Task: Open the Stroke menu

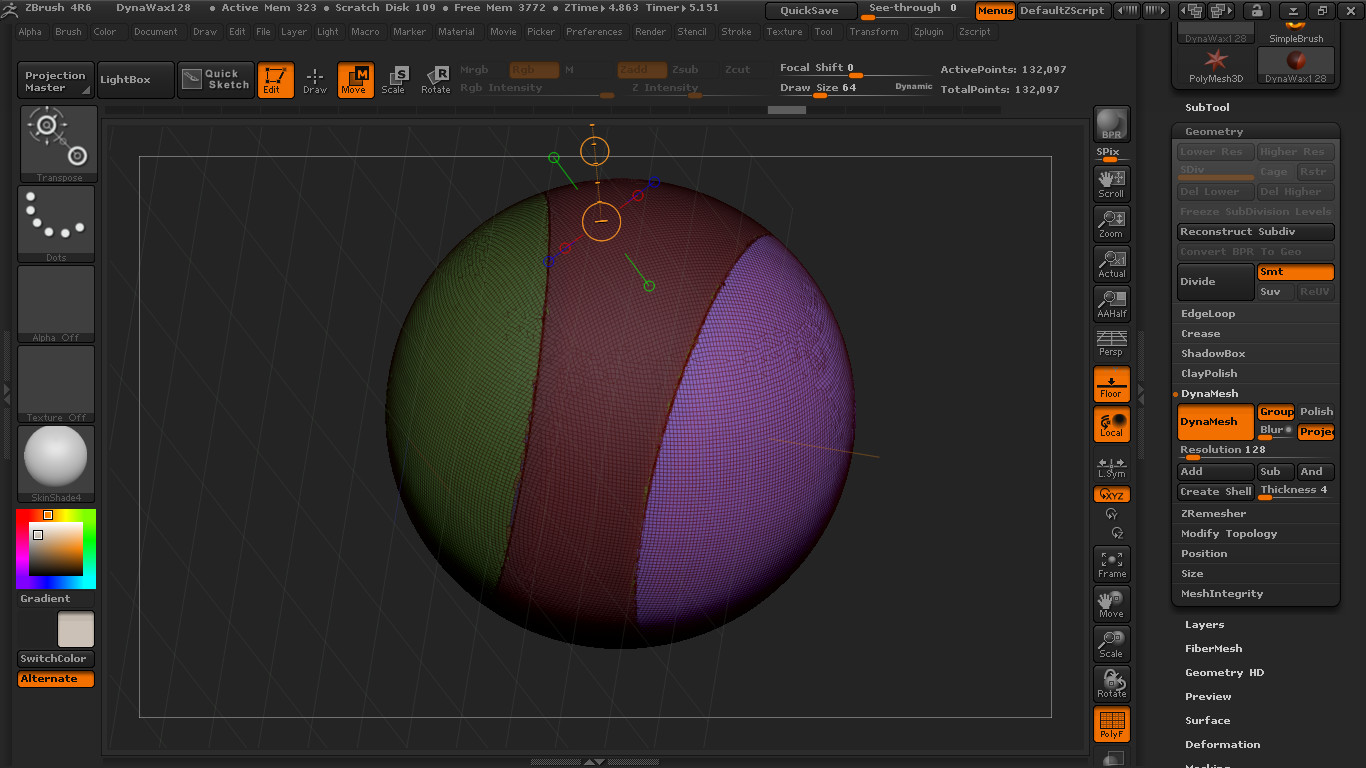Action: pyautogui.click(x=736, y=32)
